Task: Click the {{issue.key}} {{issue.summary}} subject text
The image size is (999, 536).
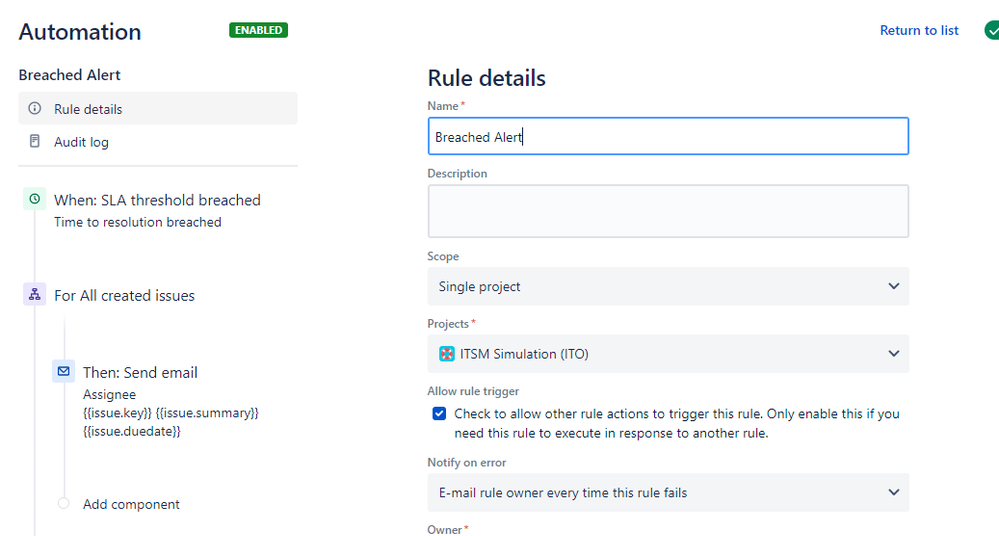Action: coord(171,413)
